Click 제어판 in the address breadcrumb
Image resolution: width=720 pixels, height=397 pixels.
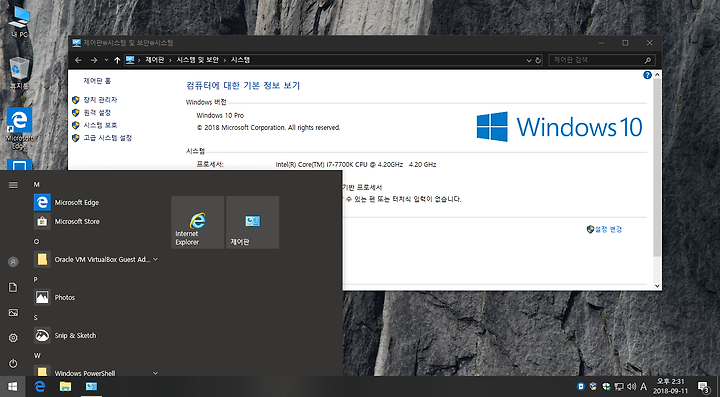(155, 60)
